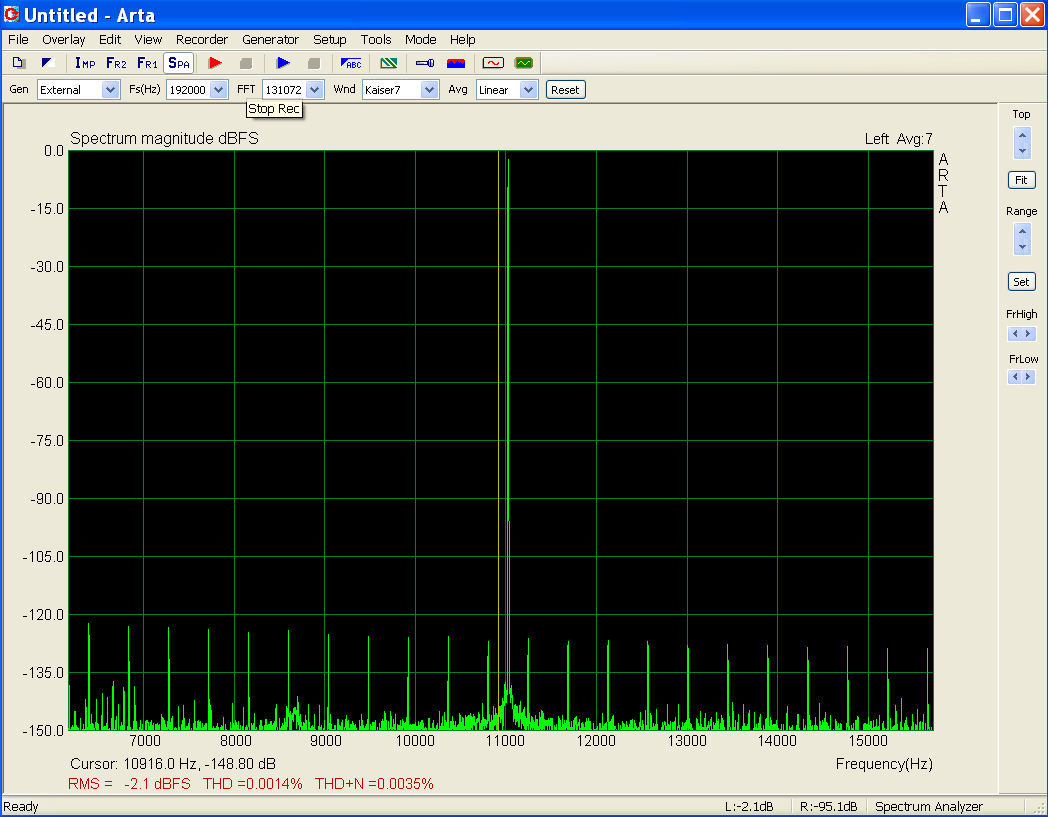
Task: Click the FrHigh left arrow
Action: point(1015,334)
